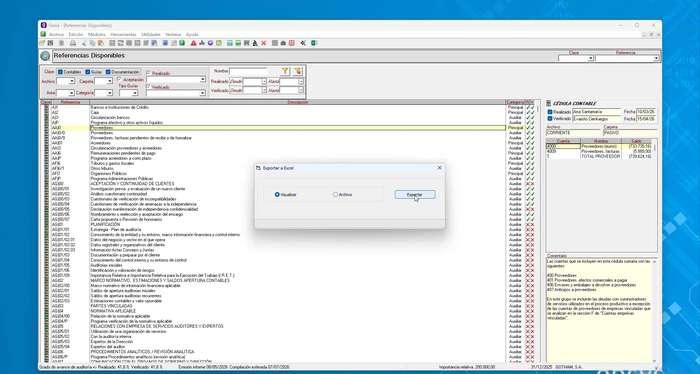Click the pink calendar-like toolbar icon
The image size is (700, 374).
tap(292, 43)
